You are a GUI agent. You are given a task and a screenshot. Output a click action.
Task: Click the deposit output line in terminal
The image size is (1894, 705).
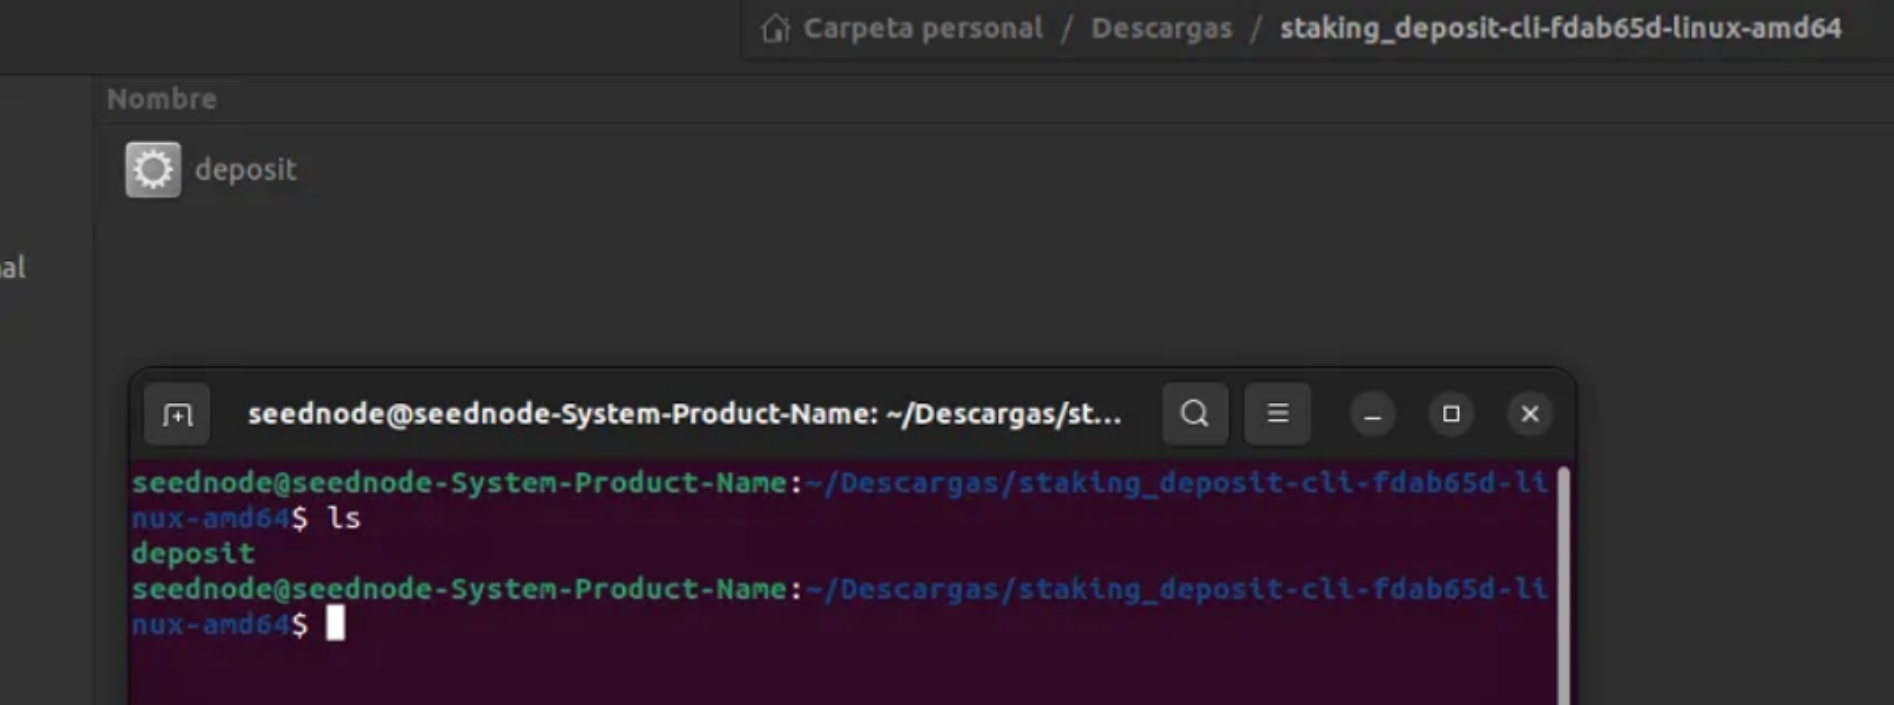pyautogui.click(x=193, y=554)
